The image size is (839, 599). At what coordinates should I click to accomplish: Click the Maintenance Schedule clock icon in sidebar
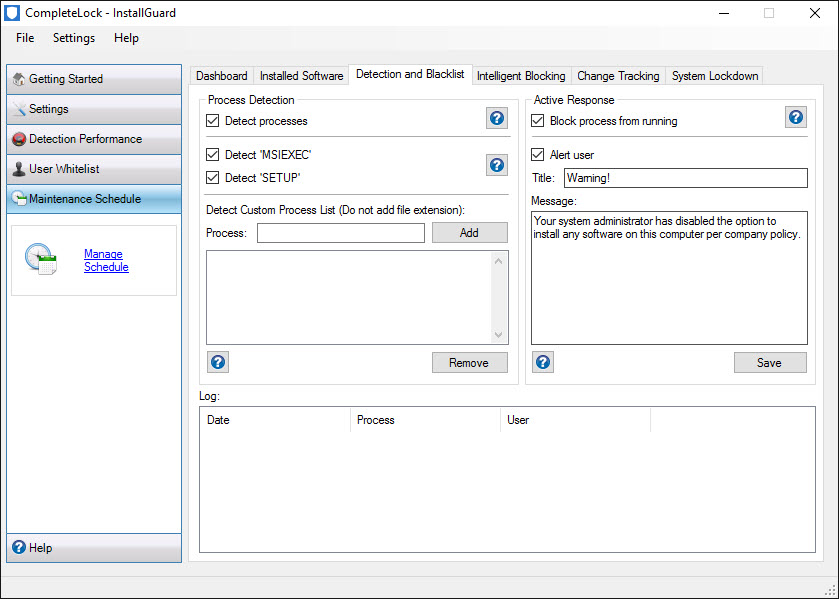pos(19,199)
